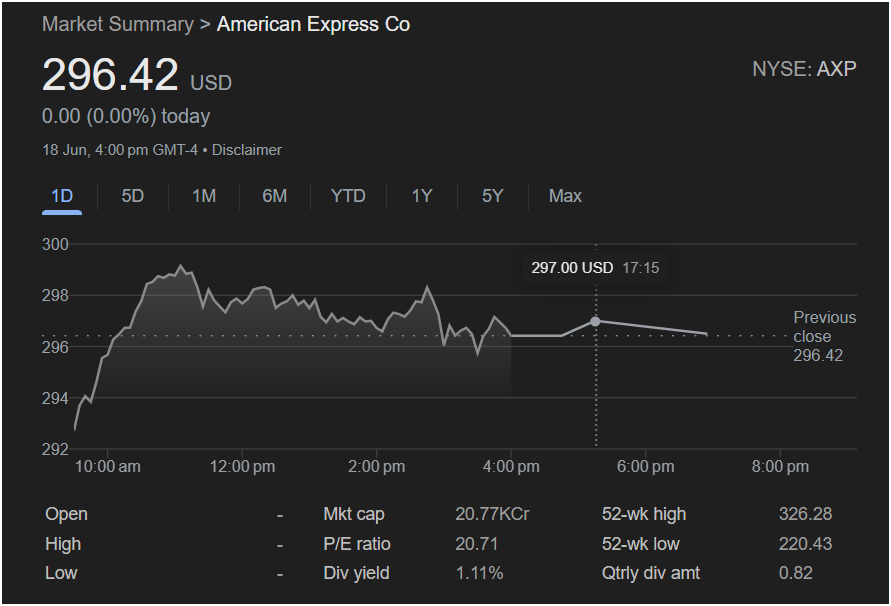The height and width of the screenshot is (606, 891).
Task: Click the Open stat label
Action: (66, 514)
